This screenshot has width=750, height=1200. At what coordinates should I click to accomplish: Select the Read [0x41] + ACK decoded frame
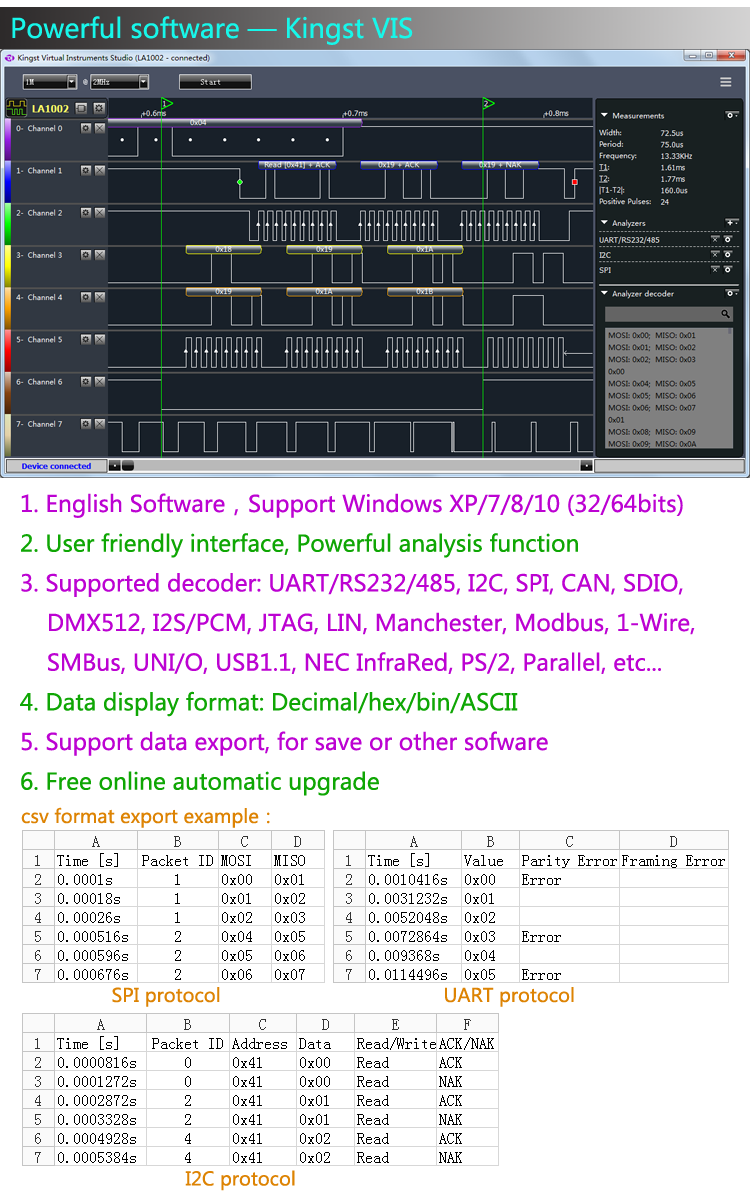tap(297, 165)
